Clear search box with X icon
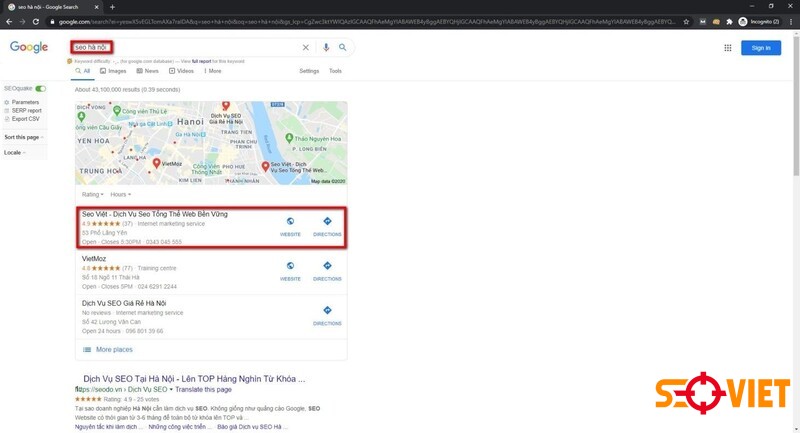The image size is (800, 433). coord(306,47)
